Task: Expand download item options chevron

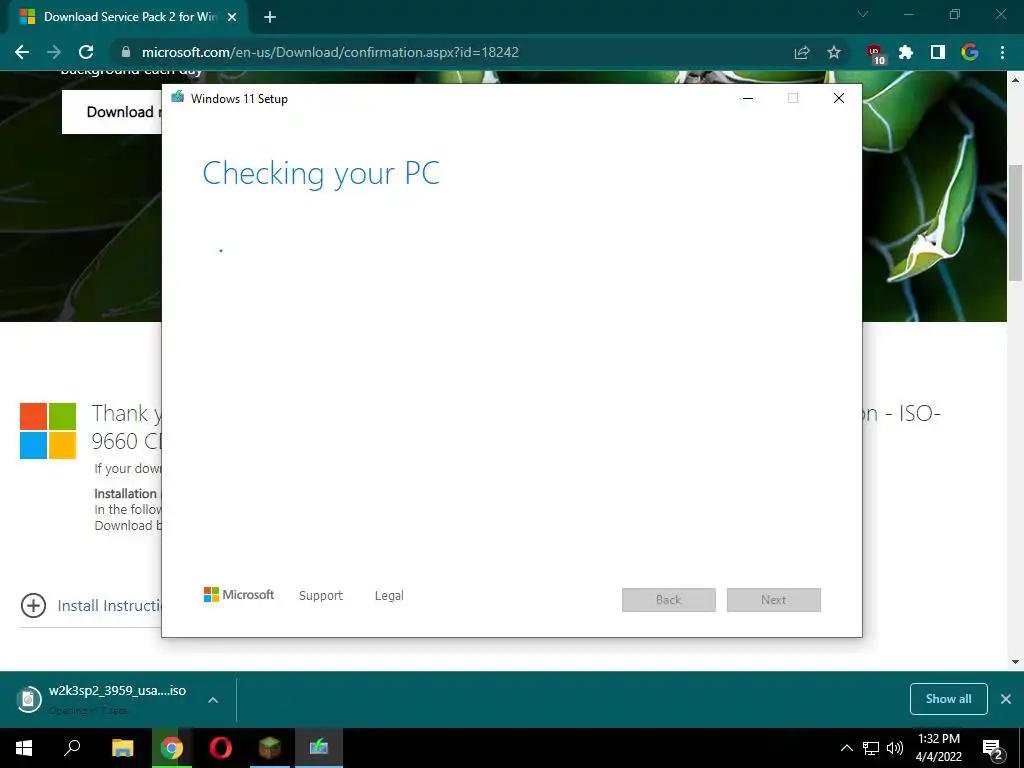Action: (213, 699)
